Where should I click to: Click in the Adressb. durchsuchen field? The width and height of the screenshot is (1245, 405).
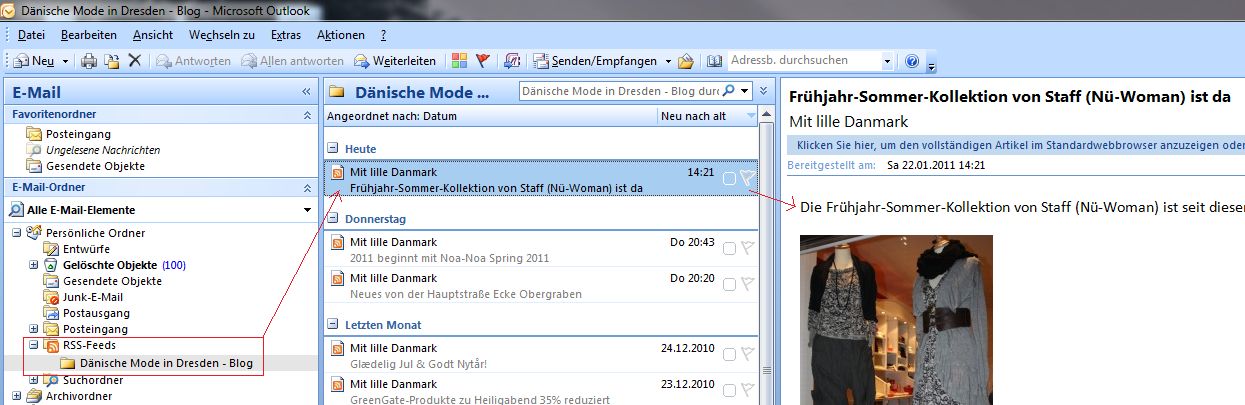[x=803, y=61]
